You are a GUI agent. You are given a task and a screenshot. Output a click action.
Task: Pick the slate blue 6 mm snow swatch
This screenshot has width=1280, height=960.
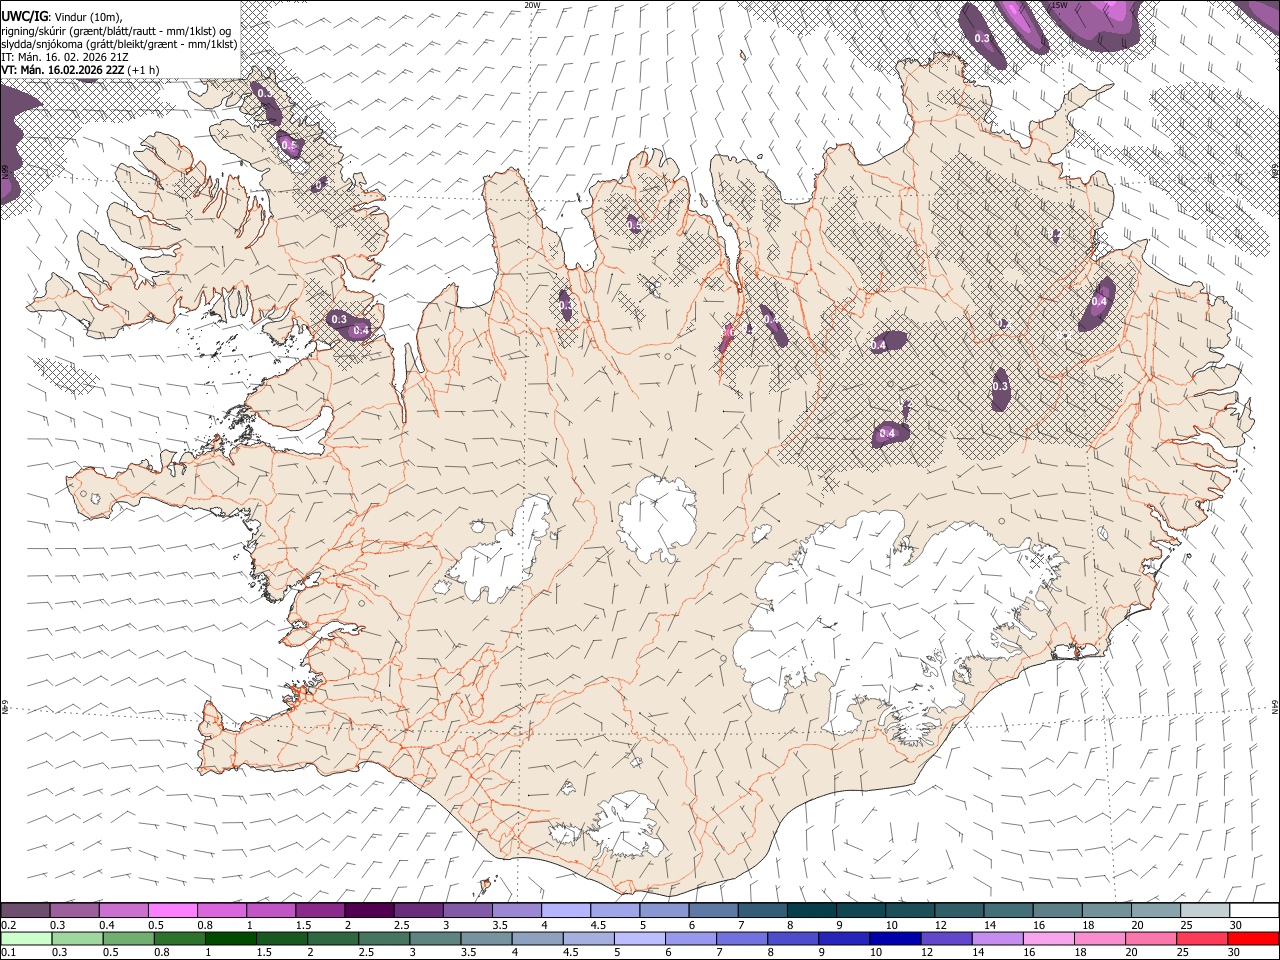point(714,910)
